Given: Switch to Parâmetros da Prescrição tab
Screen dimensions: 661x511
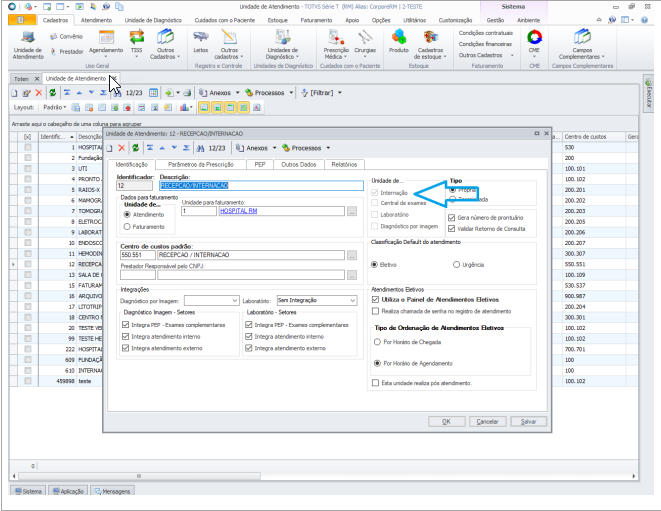Looking at the screenshot, I should point(201,164).
